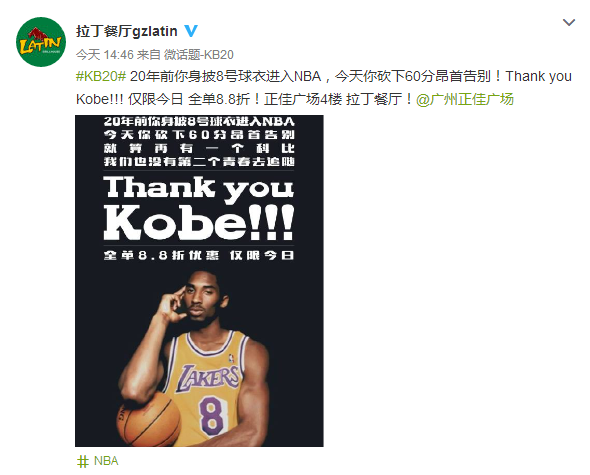Image resolution: width=590 pixels, height=475 pixels.
Task: Open the #KB20# hashtag topic
Action: [101, 76]
